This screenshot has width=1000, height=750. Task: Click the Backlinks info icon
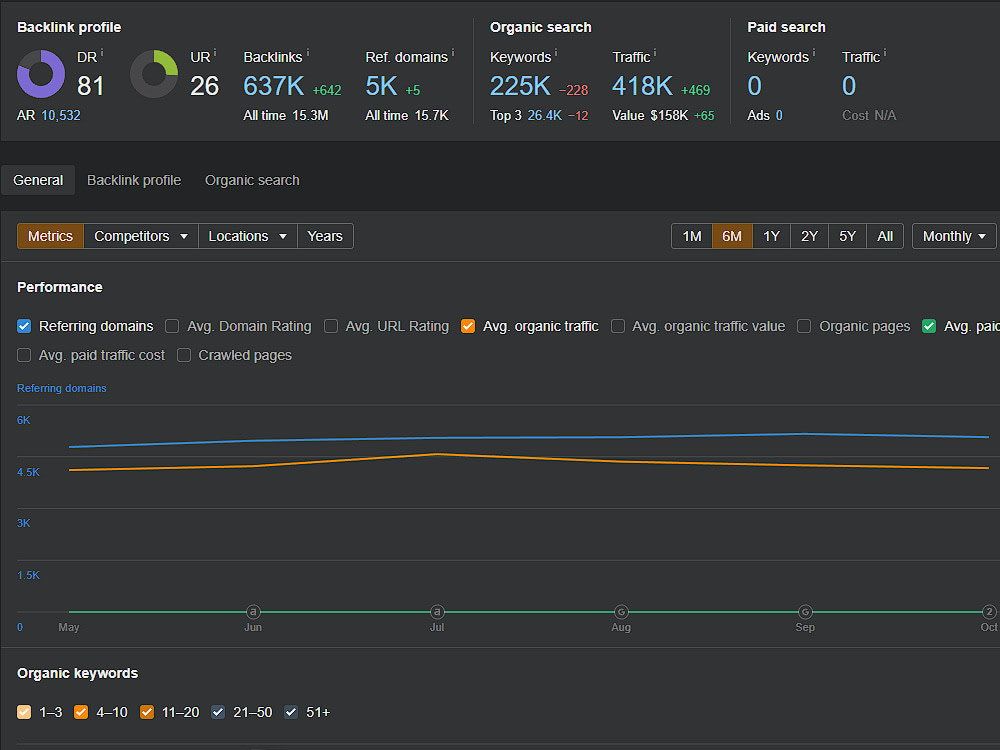click(x=307, y=52)
